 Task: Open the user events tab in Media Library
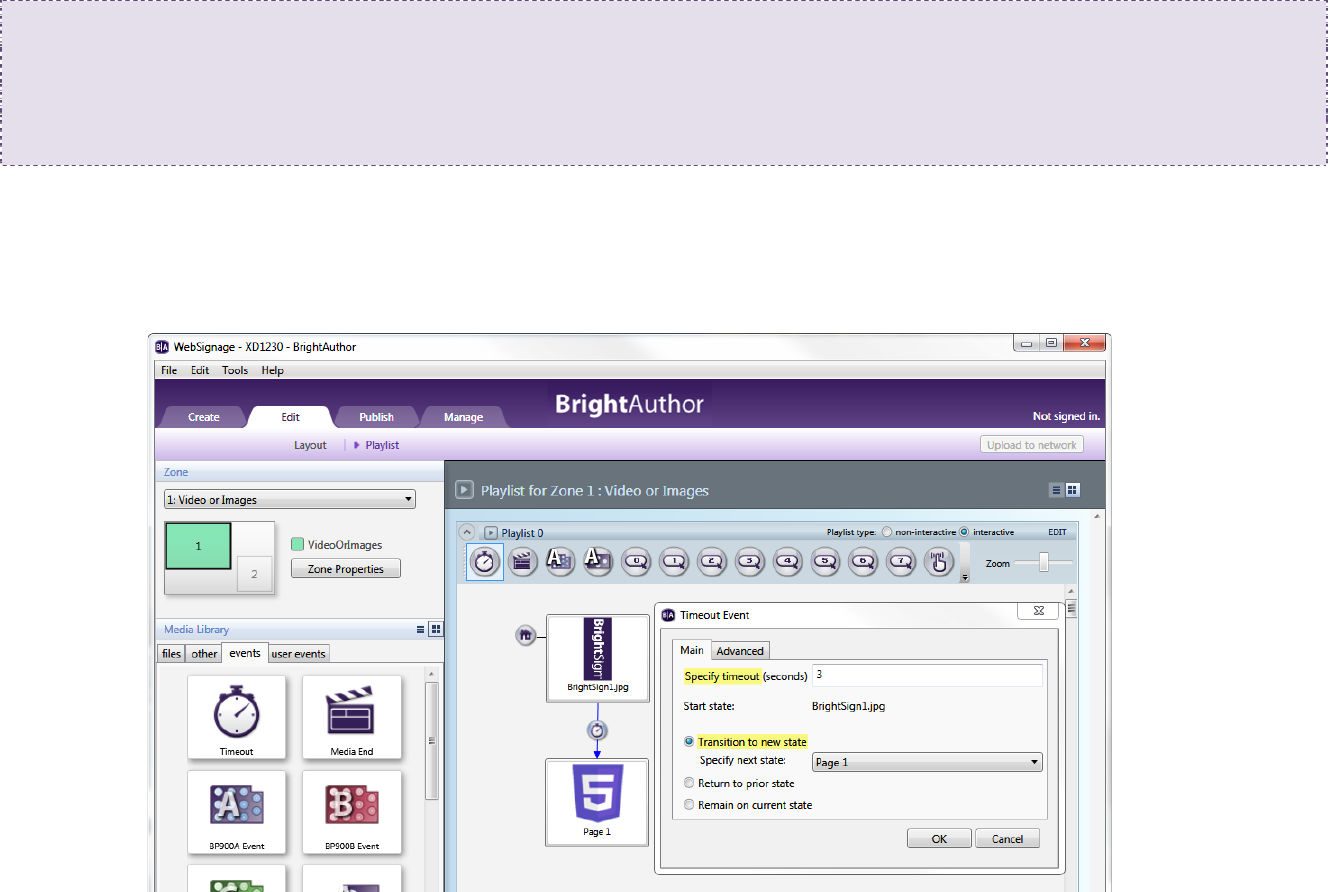click(299, 653)
